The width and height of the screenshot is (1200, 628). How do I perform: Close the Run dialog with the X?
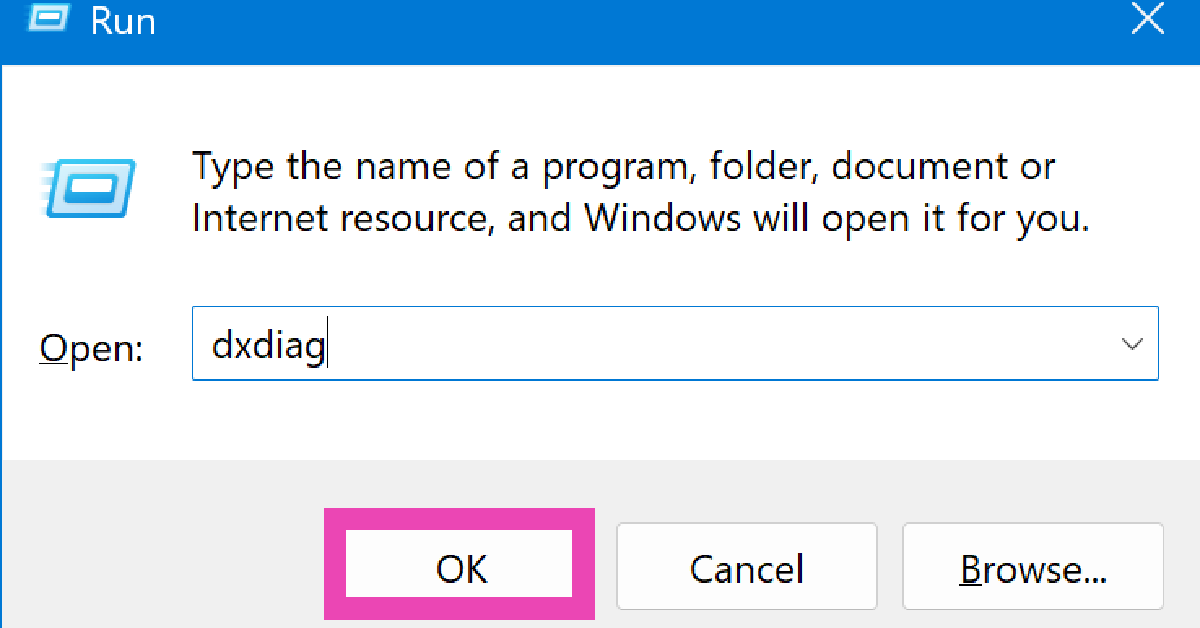(x=1147, y=19)
